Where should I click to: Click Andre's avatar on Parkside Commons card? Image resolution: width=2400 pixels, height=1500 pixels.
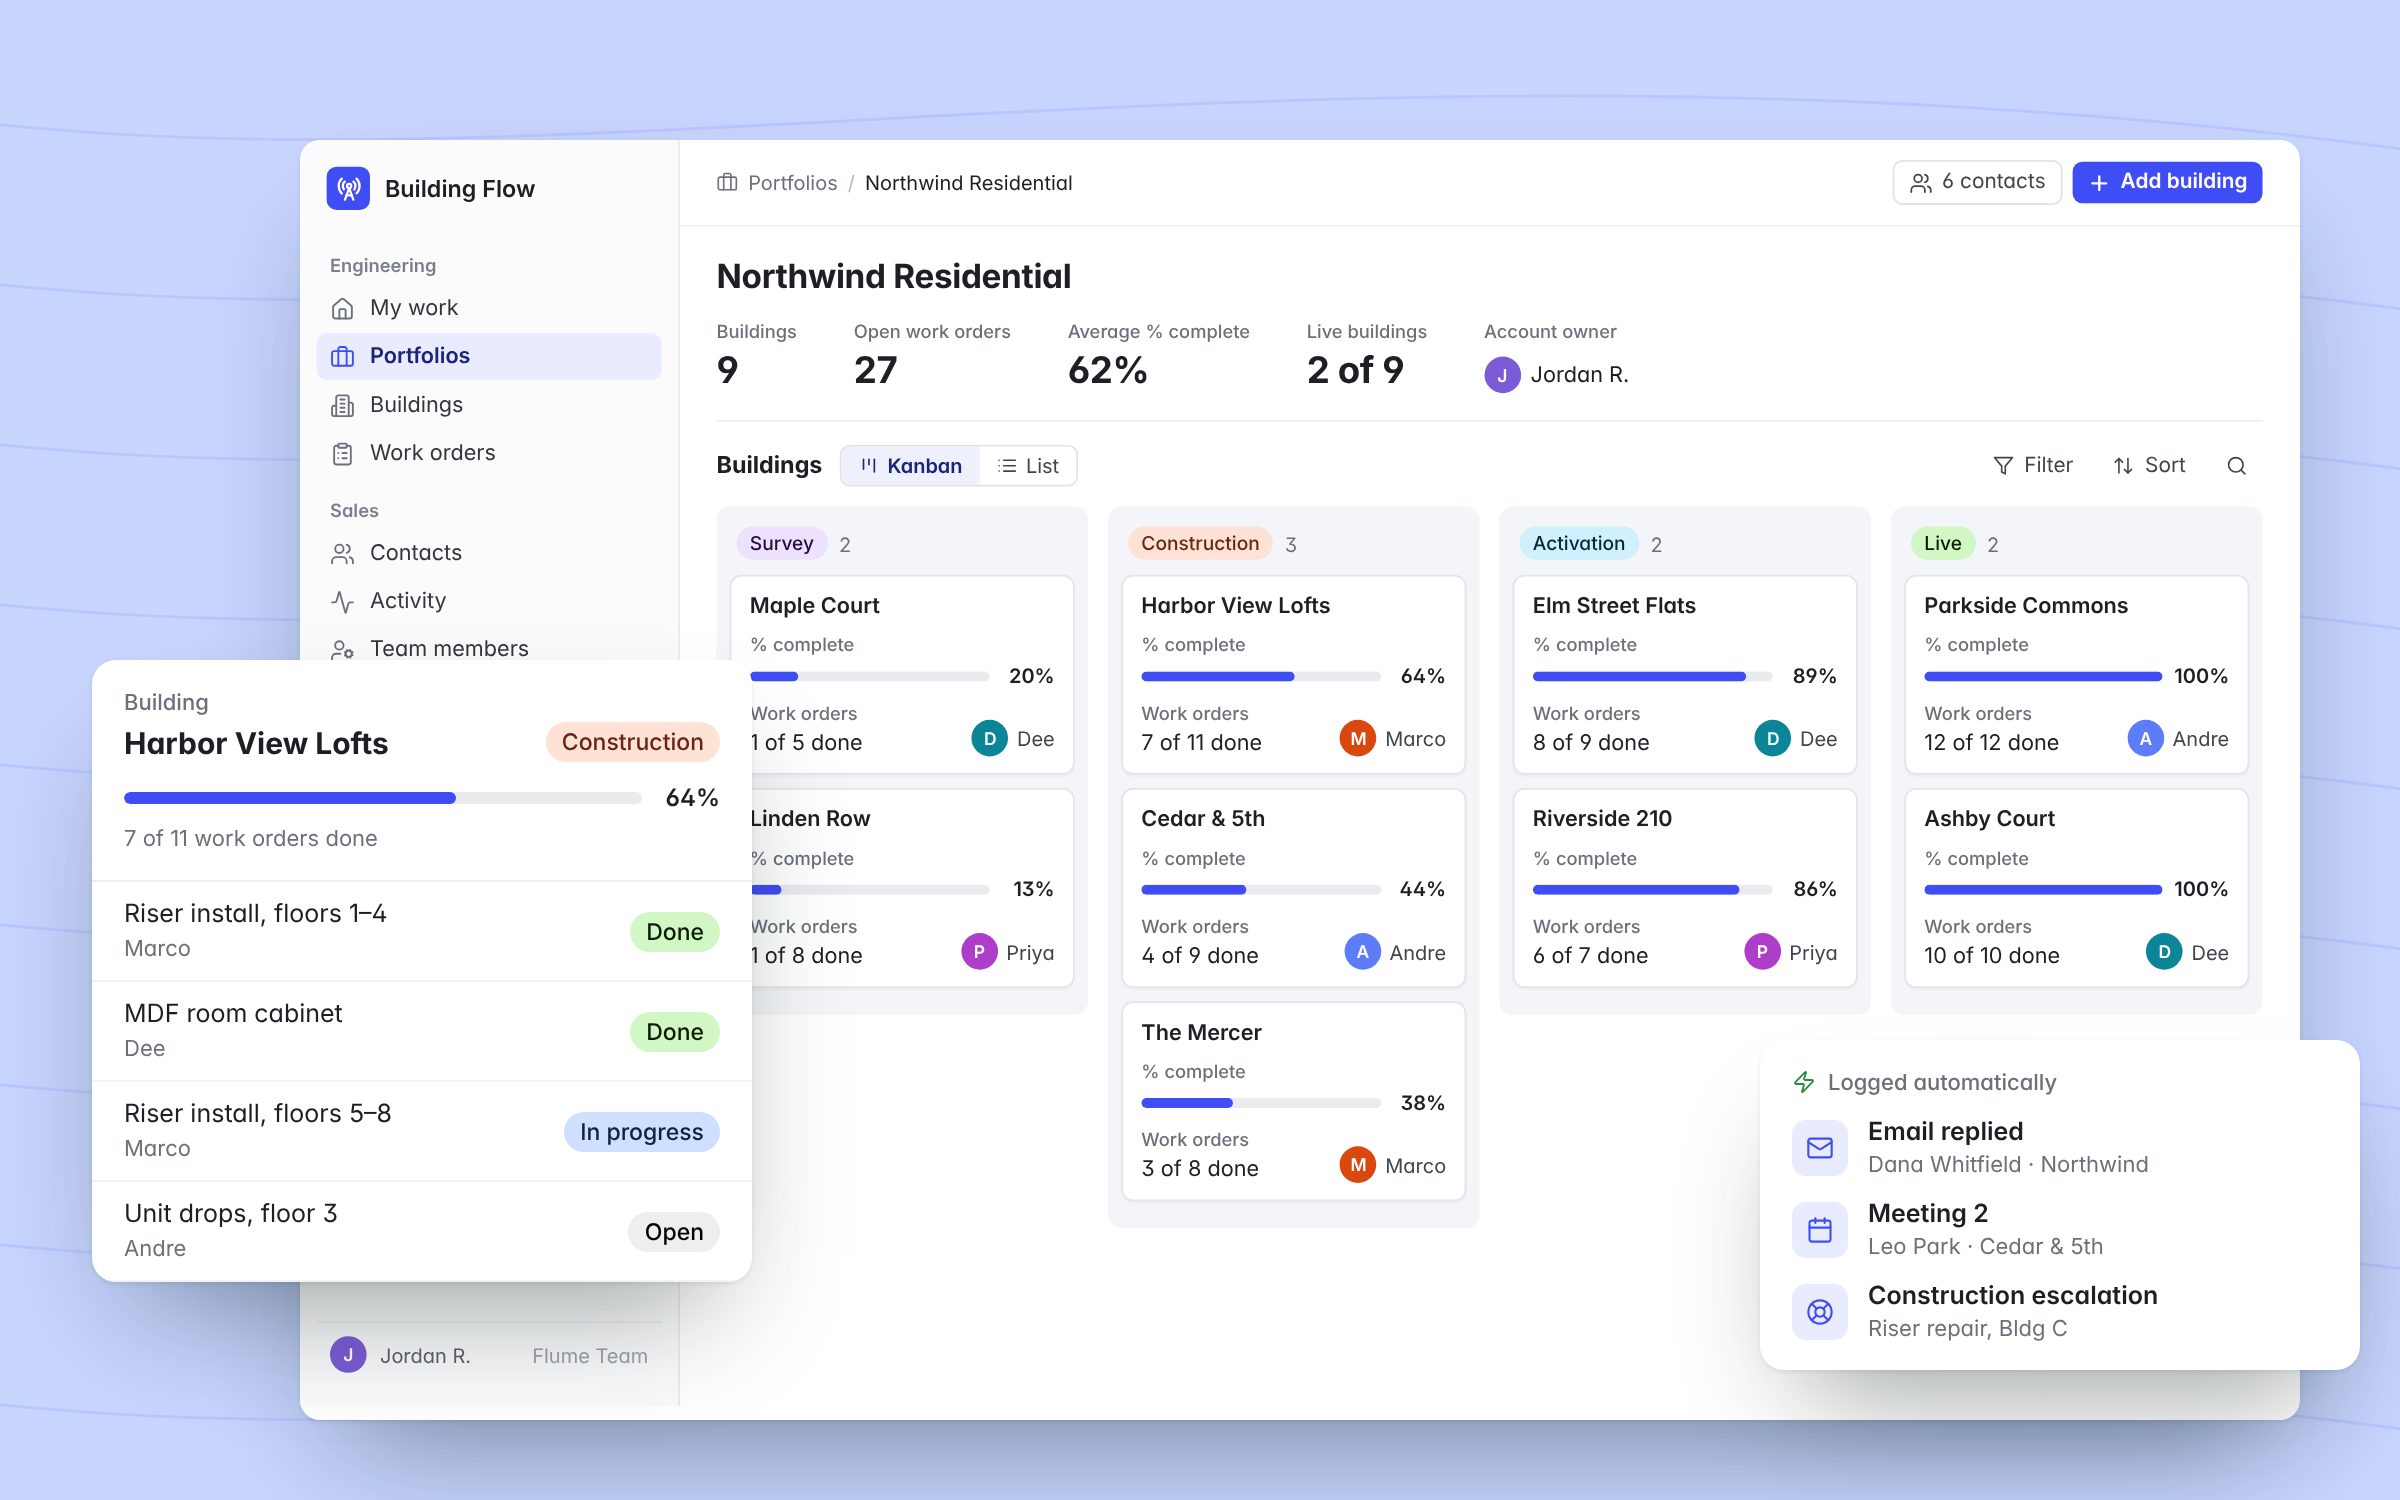2145,739
